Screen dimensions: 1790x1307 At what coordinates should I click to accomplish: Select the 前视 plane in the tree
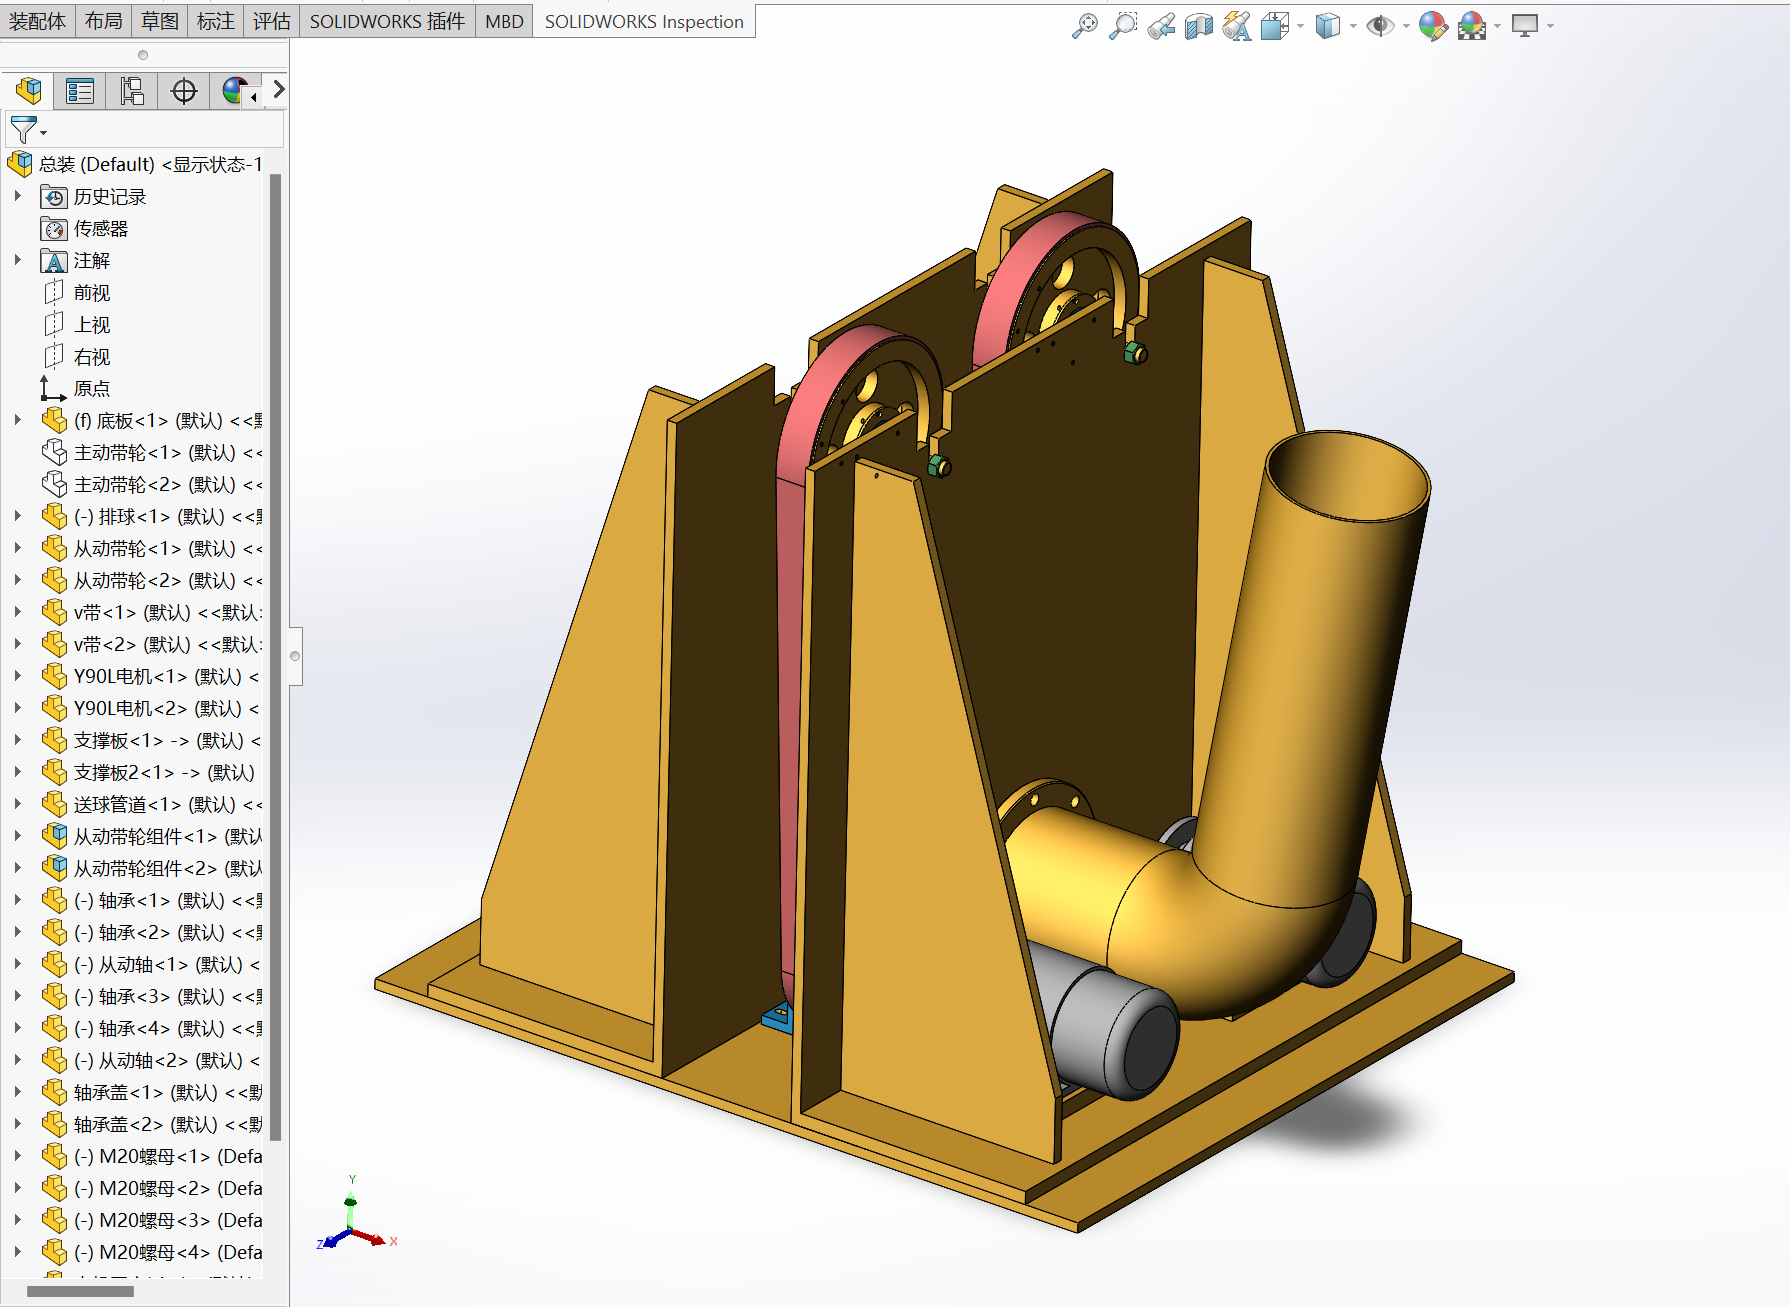[91, 293]
